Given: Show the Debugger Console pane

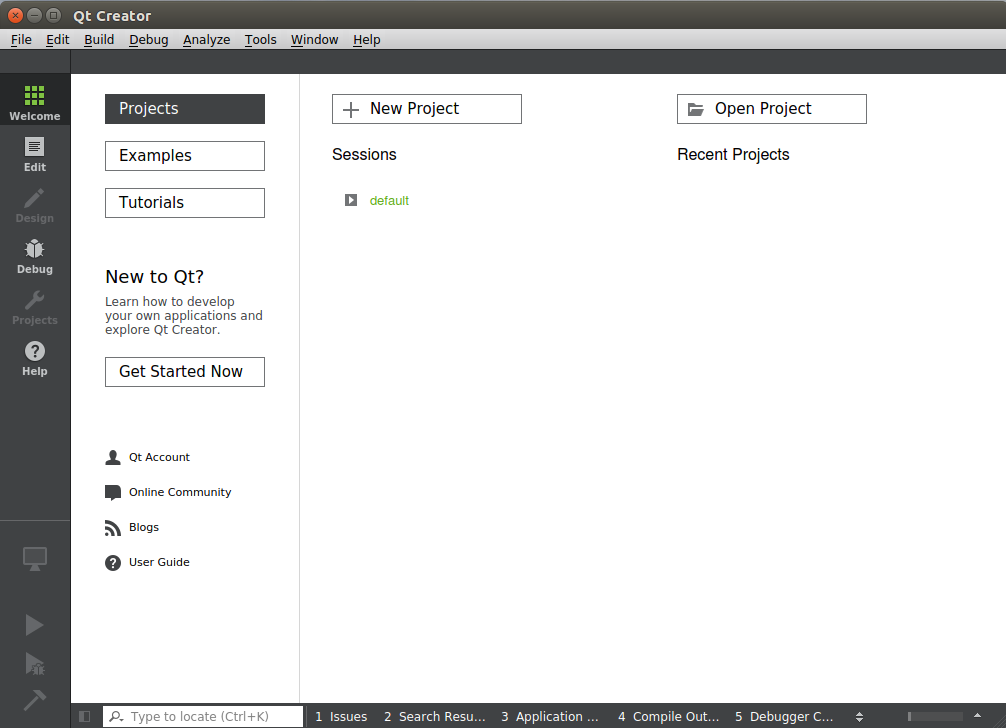Looking at the screenshot, I should 784,716.
